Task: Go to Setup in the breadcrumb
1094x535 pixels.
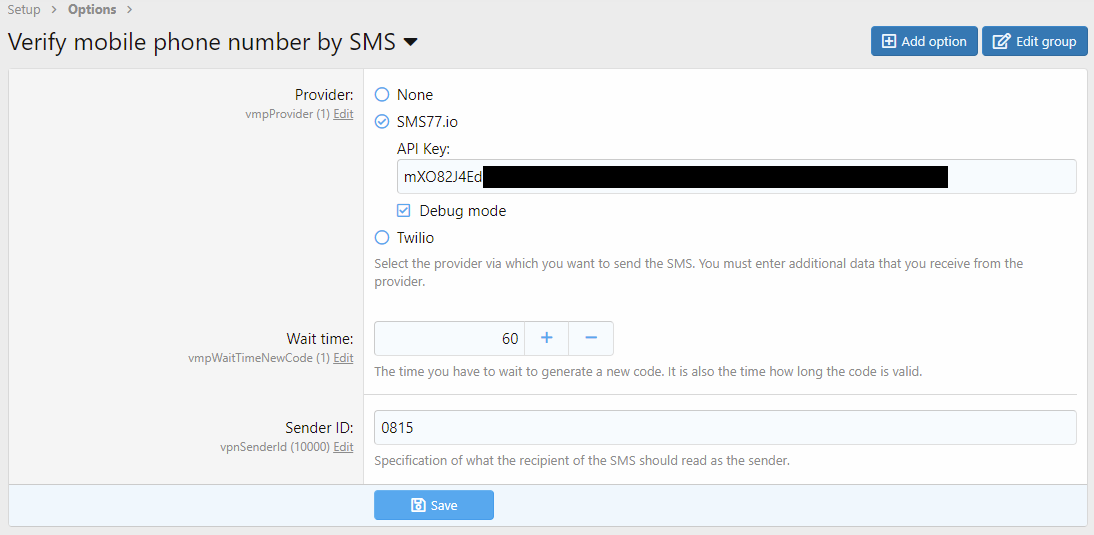Action: coord(24,10)
